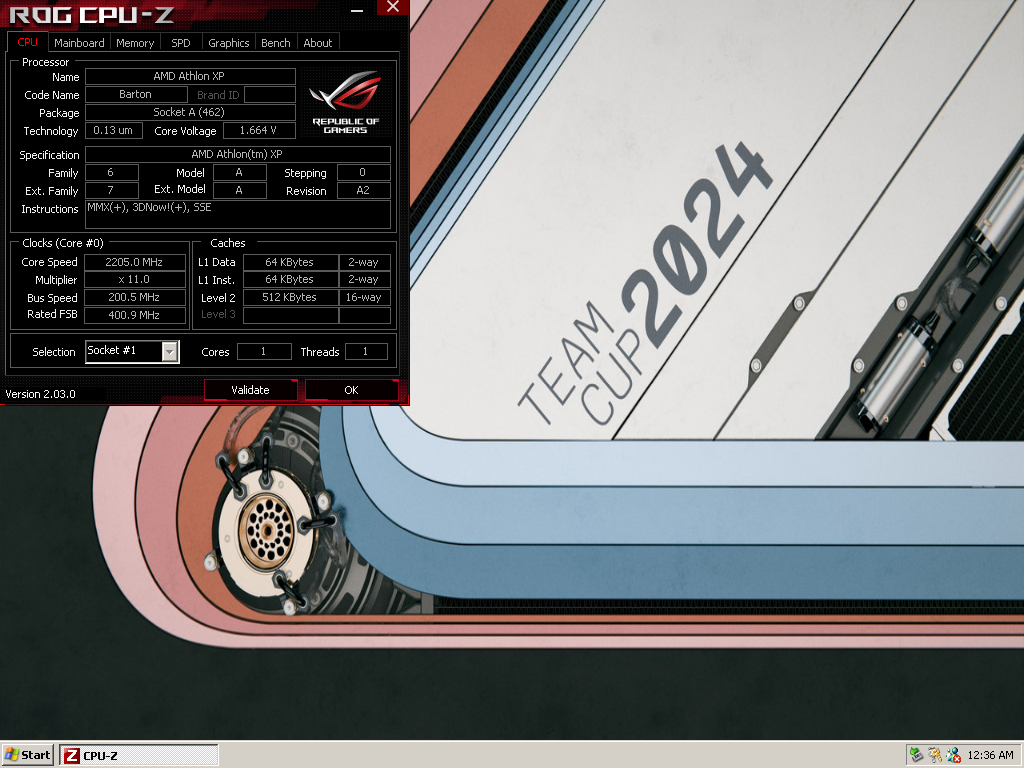Click the Technology value 0.13 um
Viewport: 1024px width, 768px height.
(x=113, y=131)
